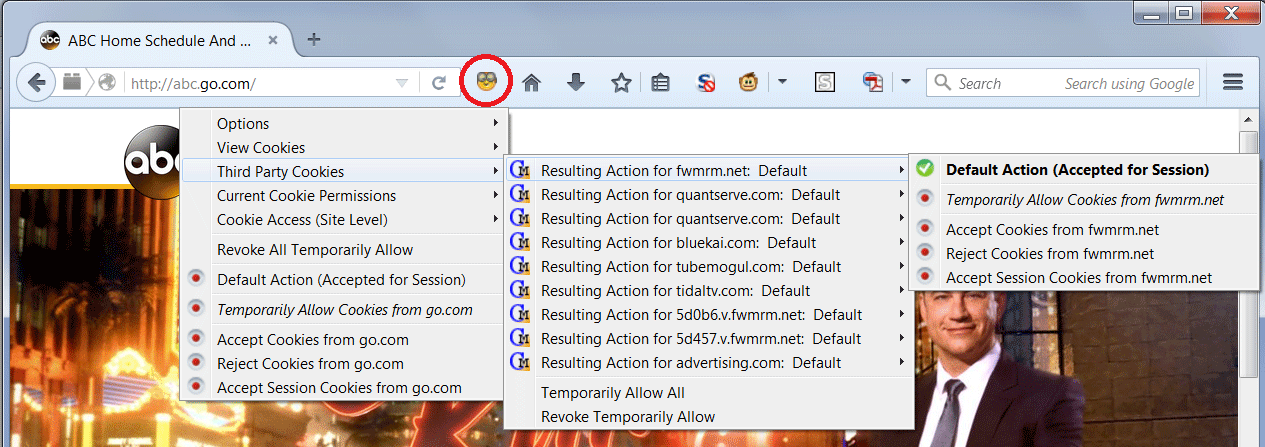
Task: Click the http://abc.go.com/ address field
Action: 258,83
